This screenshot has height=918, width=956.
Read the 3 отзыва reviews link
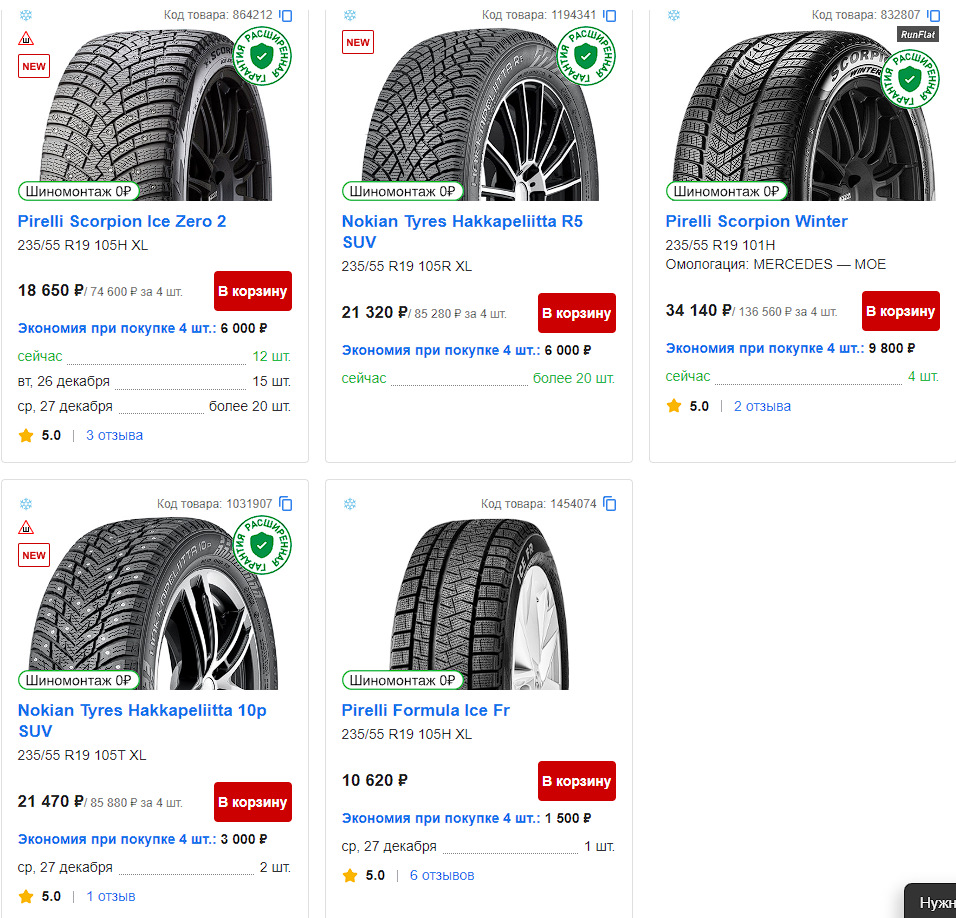click(x=114, y=435)
